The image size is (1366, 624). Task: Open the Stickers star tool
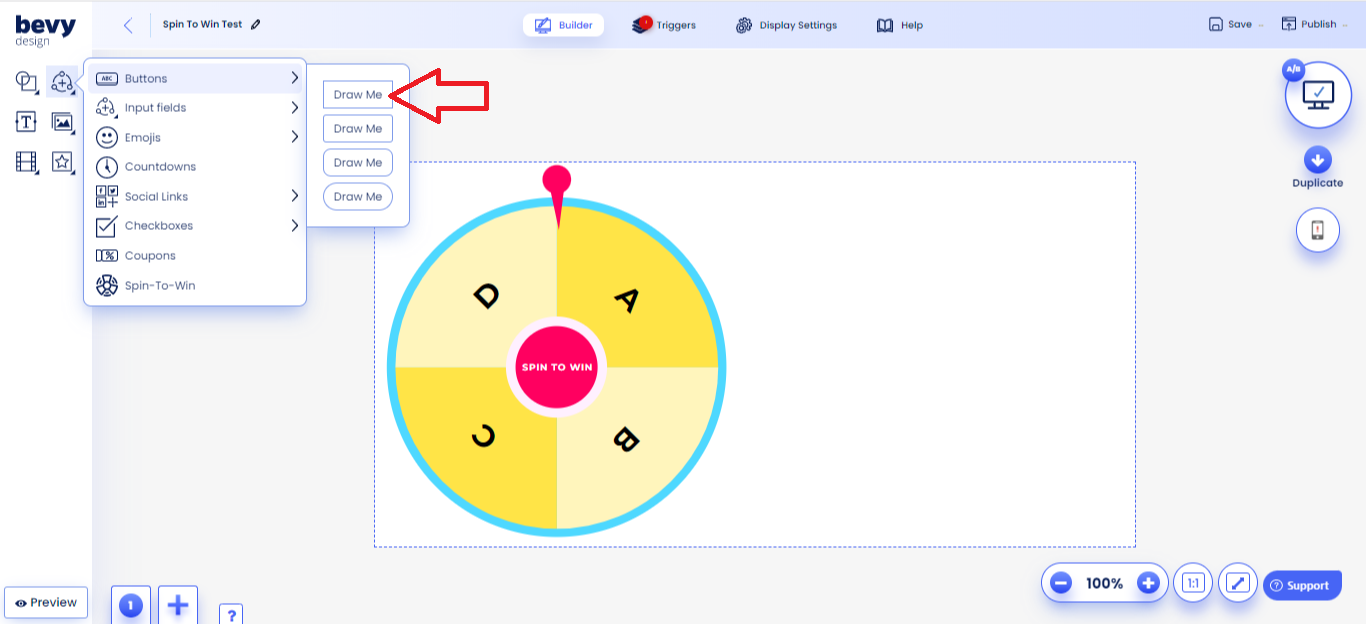click(x=62, y=161)
